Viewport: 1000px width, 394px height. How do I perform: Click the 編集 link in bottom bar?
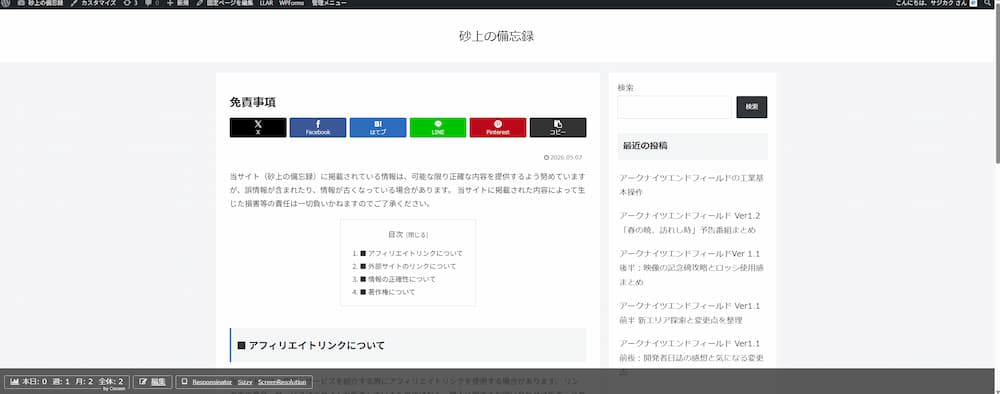tap(158, 381)
